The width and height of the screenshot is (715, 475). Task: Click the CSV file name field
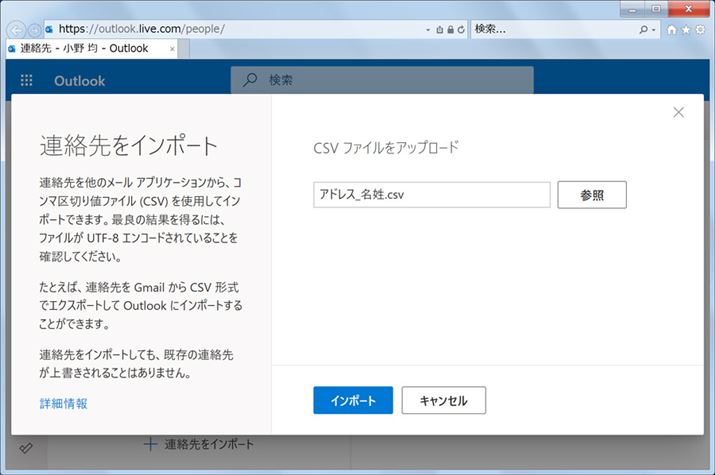click(431, 195)
